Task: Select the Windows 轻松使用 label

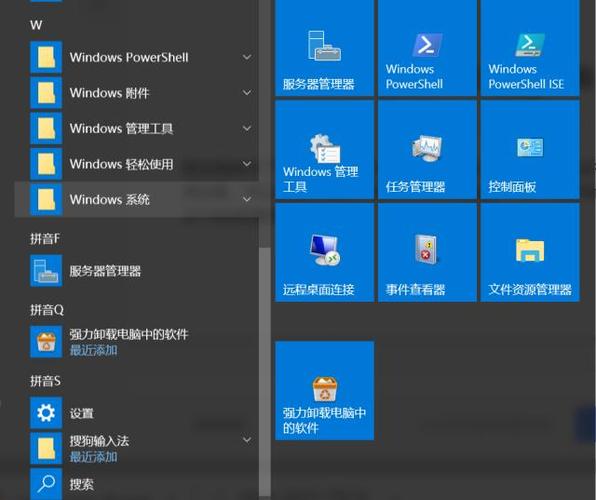Action: click(121, 164)
